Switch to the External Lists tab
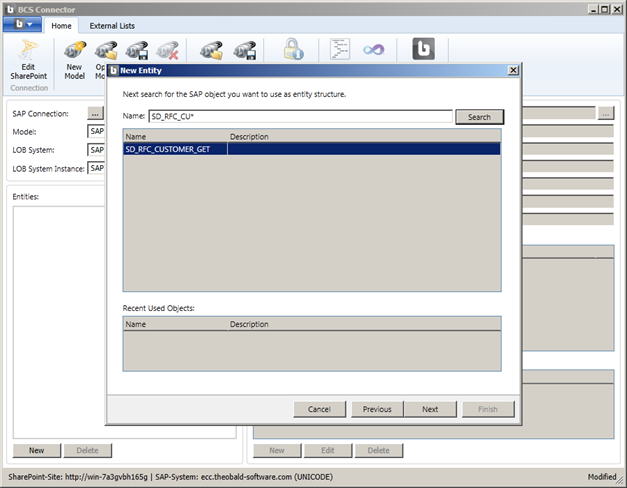The image size is (627, 488). point(111,26)
